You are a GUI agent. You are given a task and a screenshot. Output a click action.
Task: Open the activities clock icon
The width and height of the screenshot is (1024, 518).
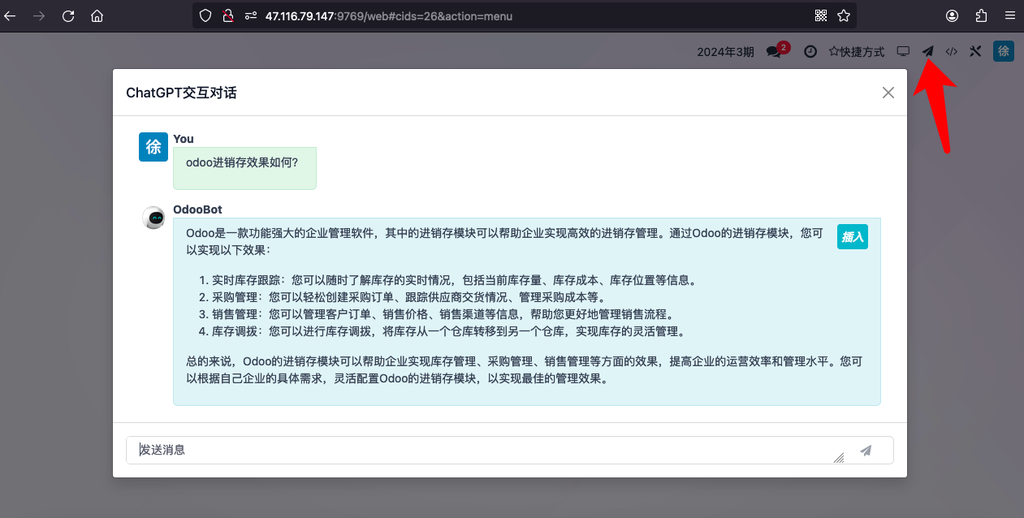(810, 52)
